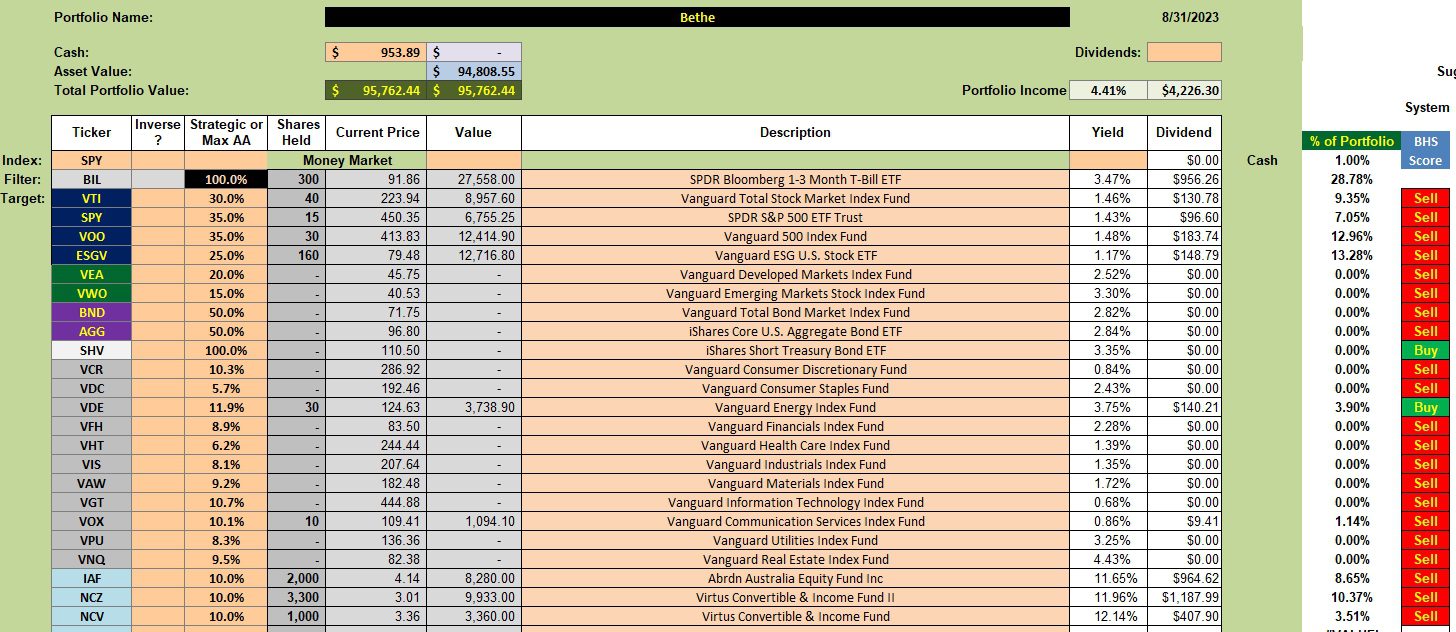Select the ESGV ticker cell
Image resolution: width=1456 pixels, height=632 pixels.
click(92, 255)
